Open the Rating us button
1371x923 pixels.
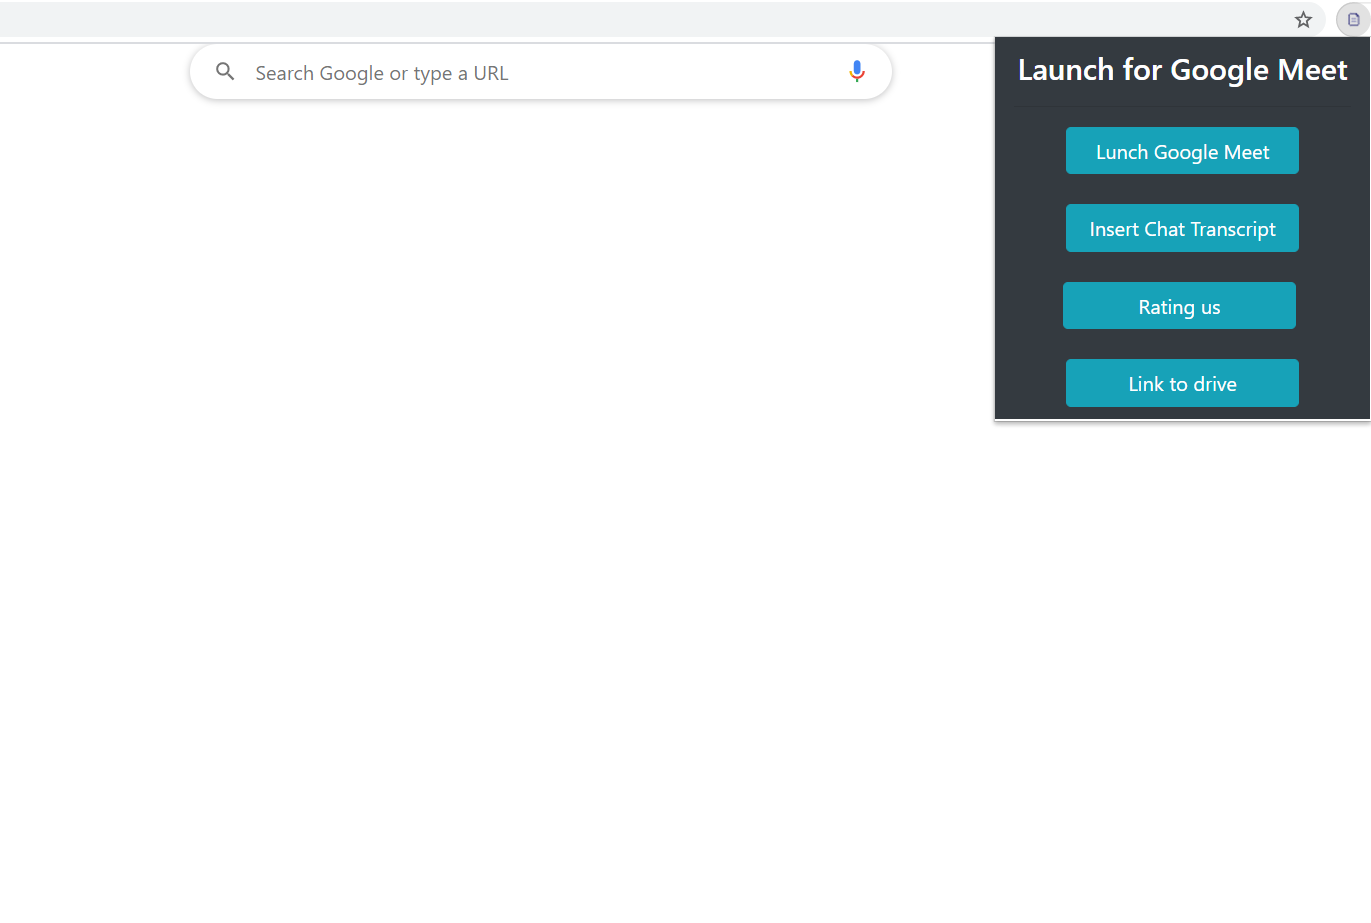(x=1179, y=306)
